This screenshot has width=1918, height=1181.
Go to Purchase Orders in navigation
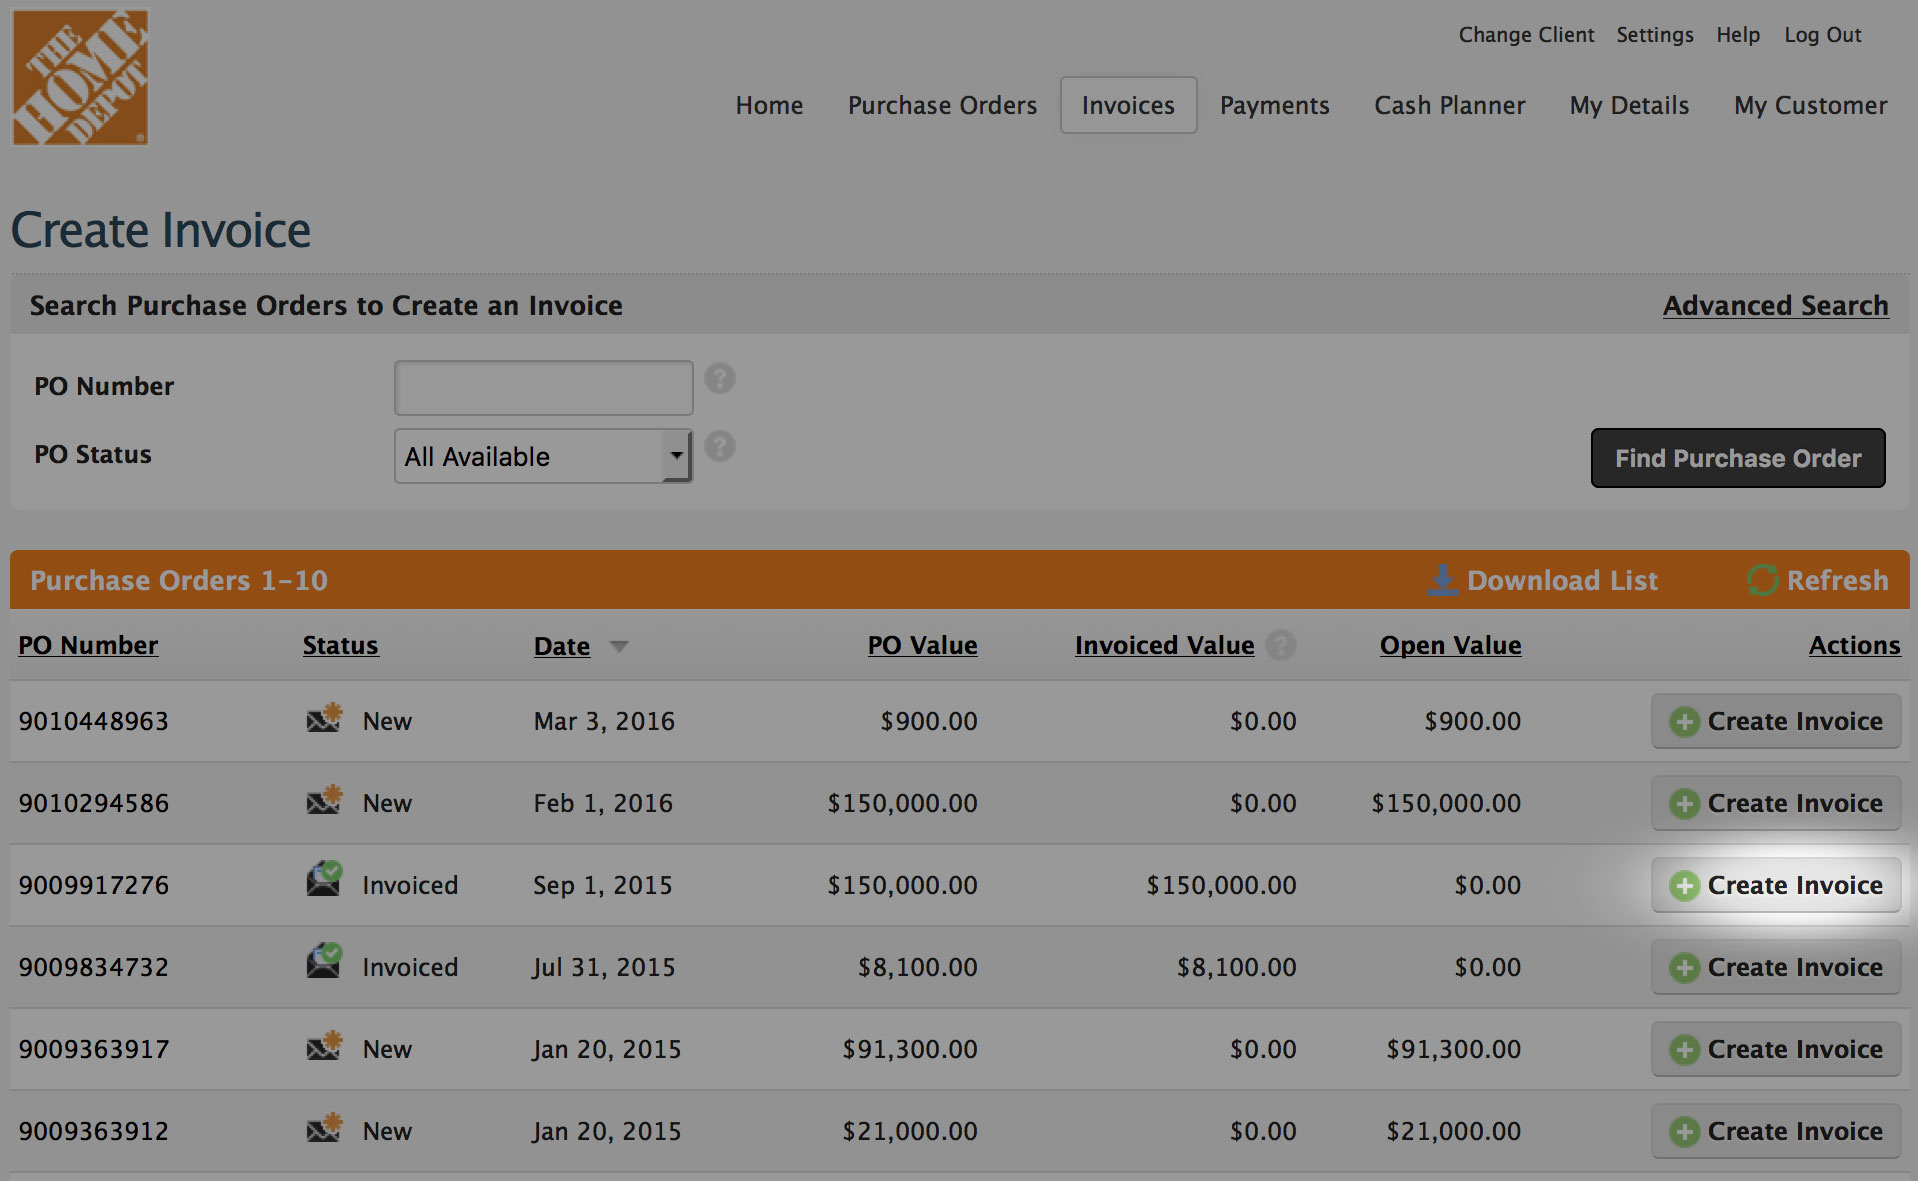[x=942, y=105]
